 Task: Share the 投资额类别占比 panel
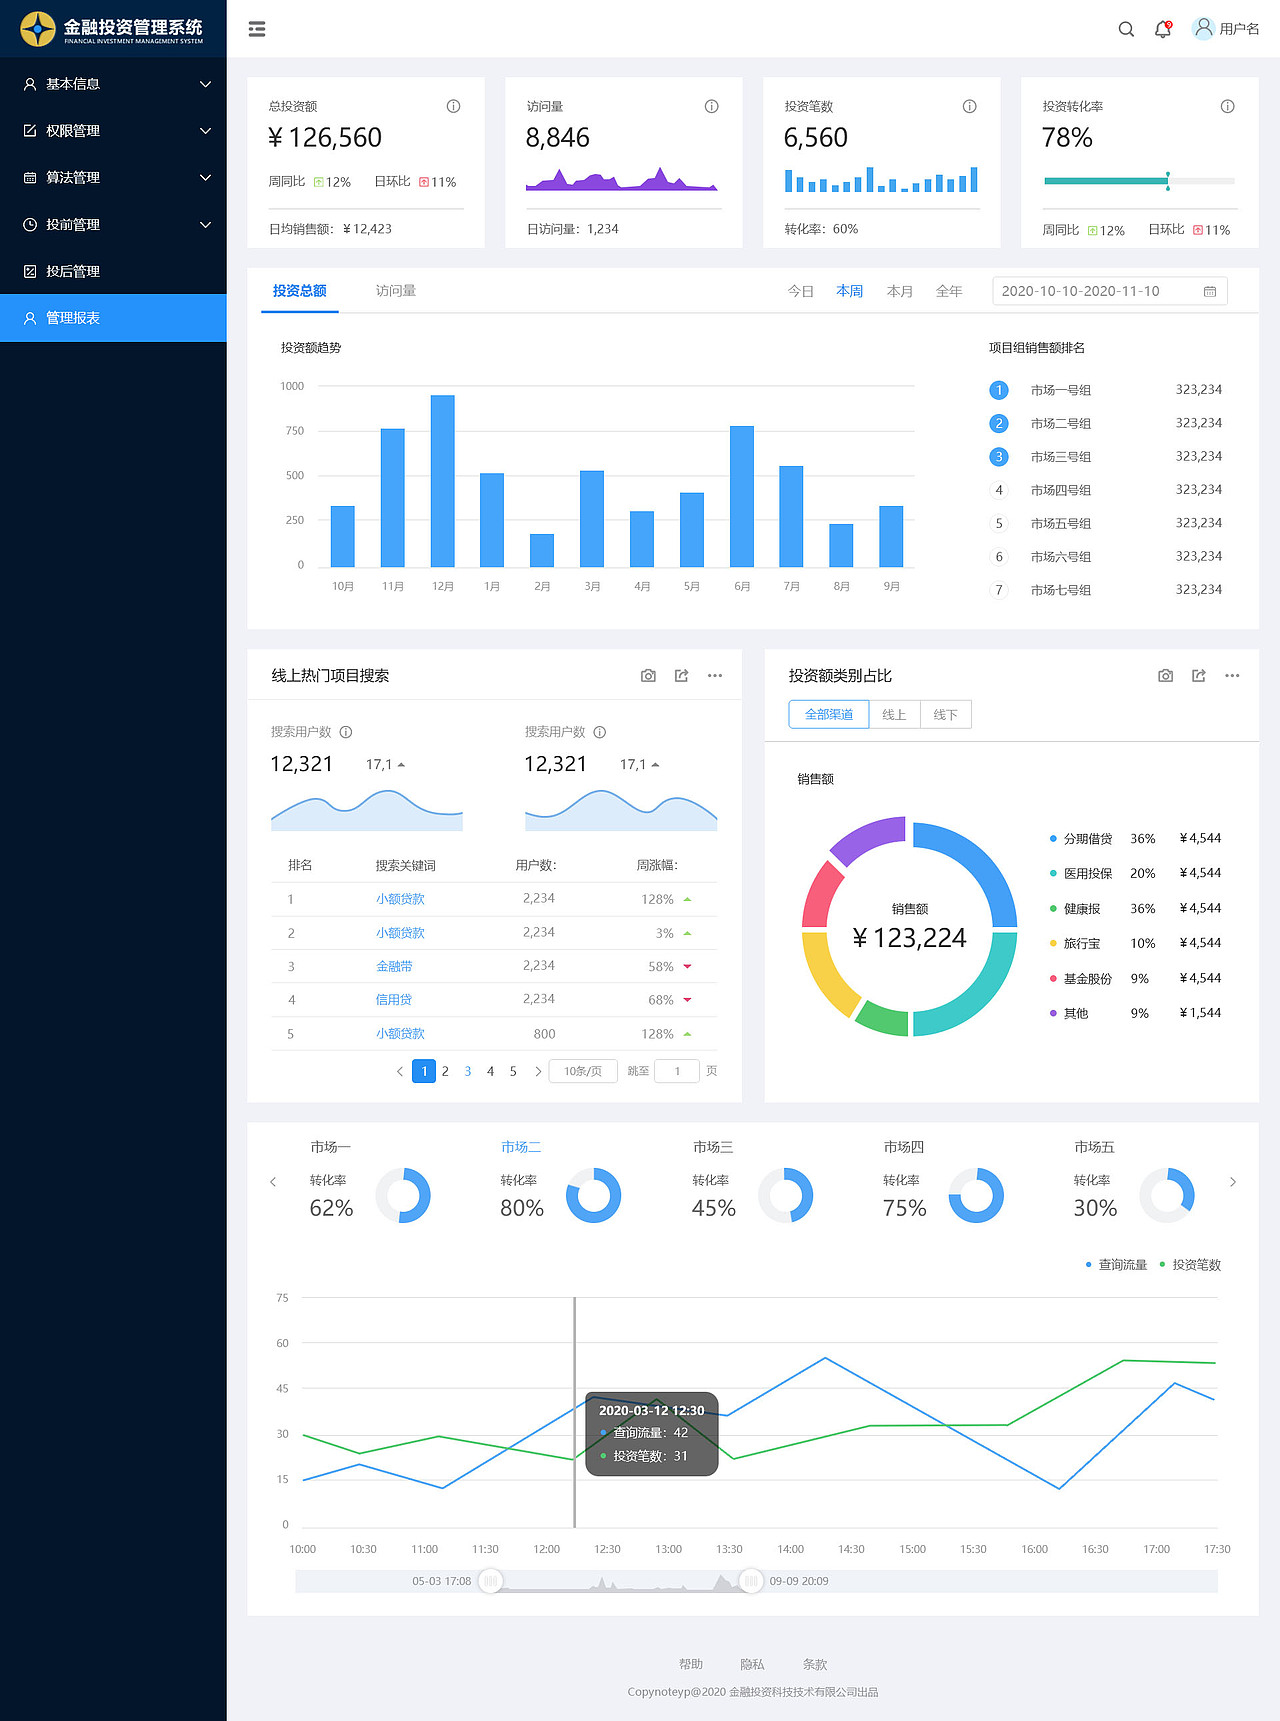pos(1198,676)
